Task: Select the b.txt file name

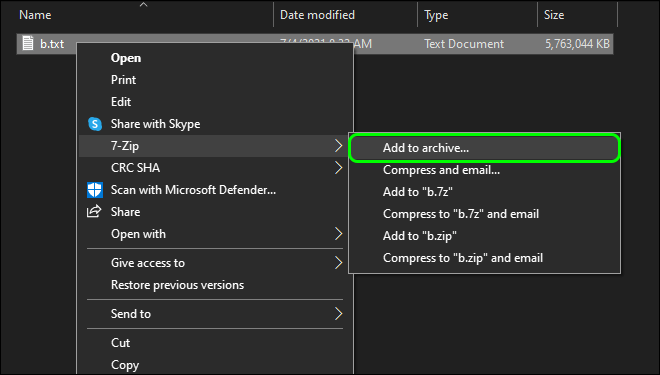Action: pyautogui.click(x=52, y=44)
